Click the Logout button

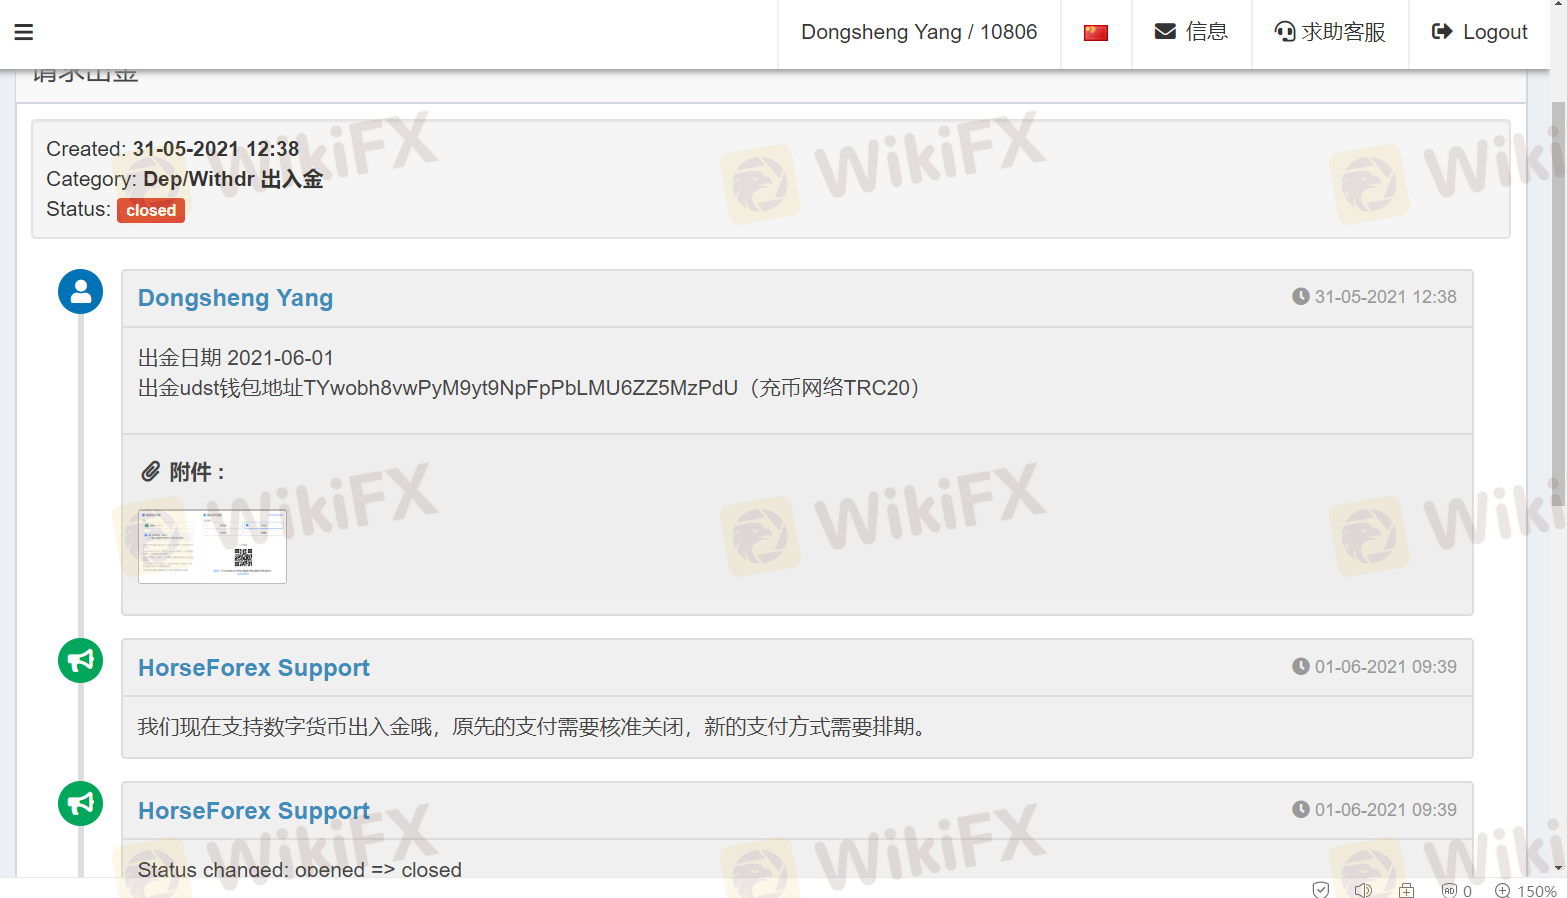coord(1480,32)
